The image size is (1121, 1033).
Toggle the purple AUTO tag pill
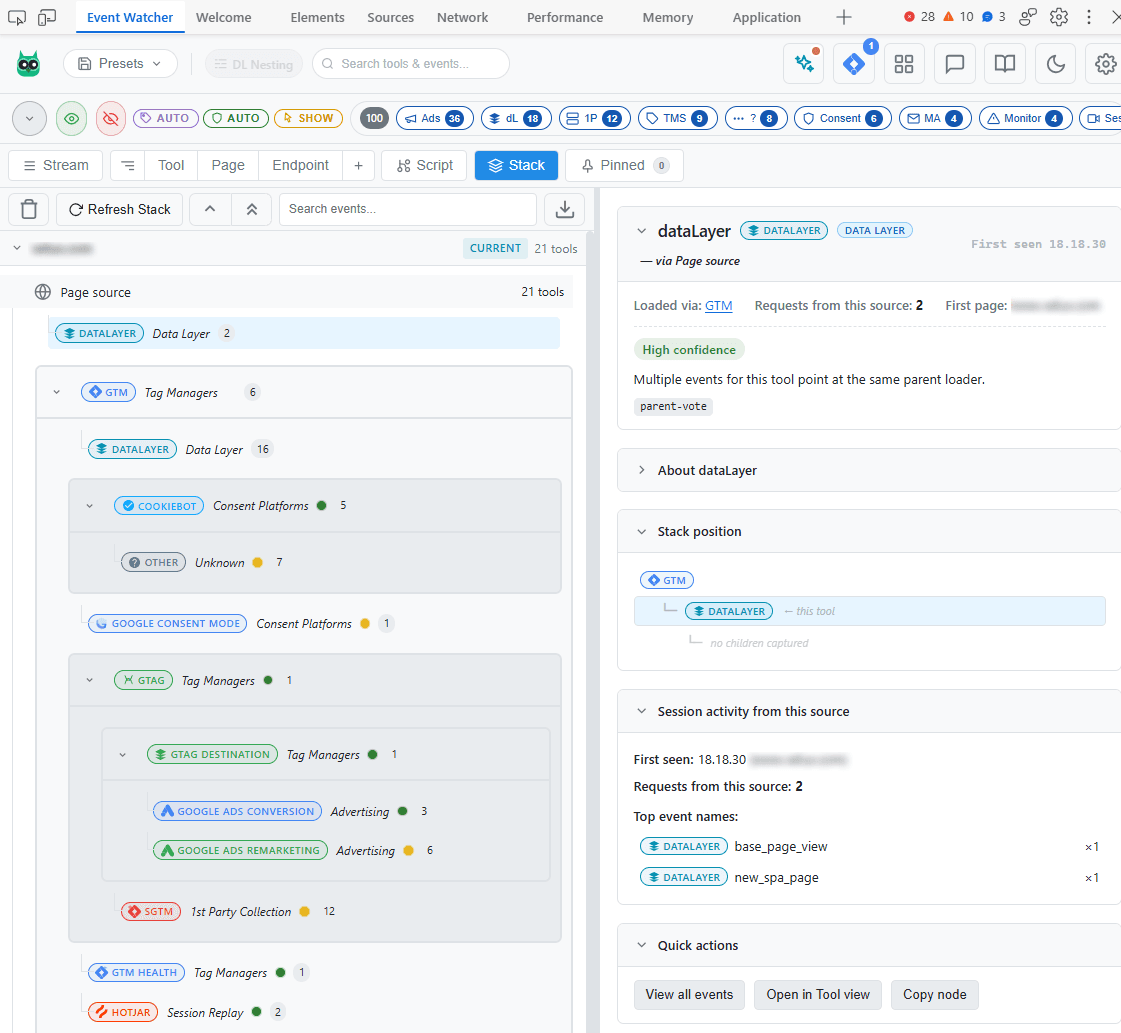pos(165,118)
